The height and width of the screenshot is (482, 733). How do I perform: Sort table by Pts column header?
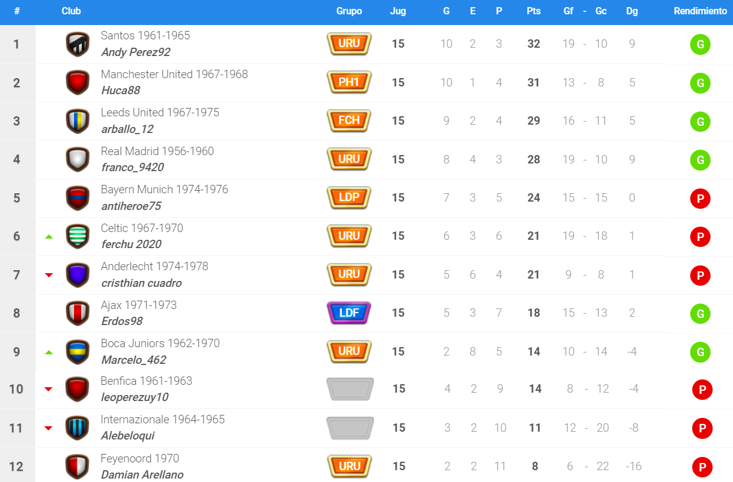coord(533,11)
